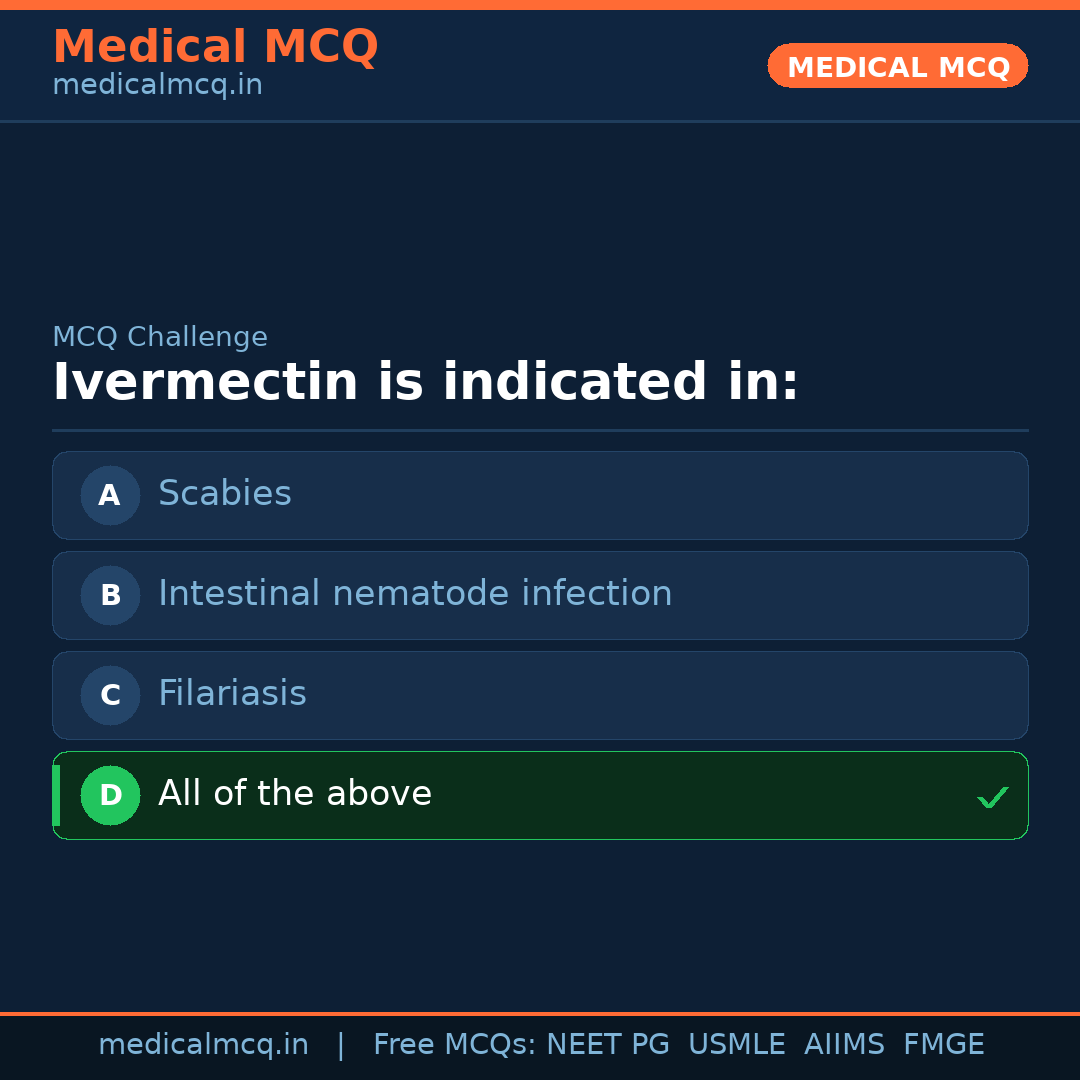The width and height of the screenshot is (1080, 1080).
Task: Open the medicalmcq.in link in the footer
Action: coord(203,1045)
